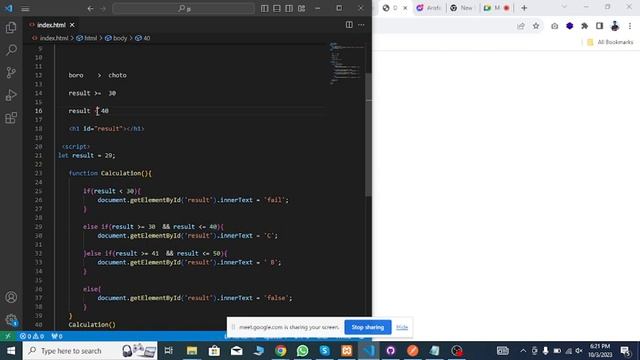Open Skype from taskbar

click(x=324, y=351)
